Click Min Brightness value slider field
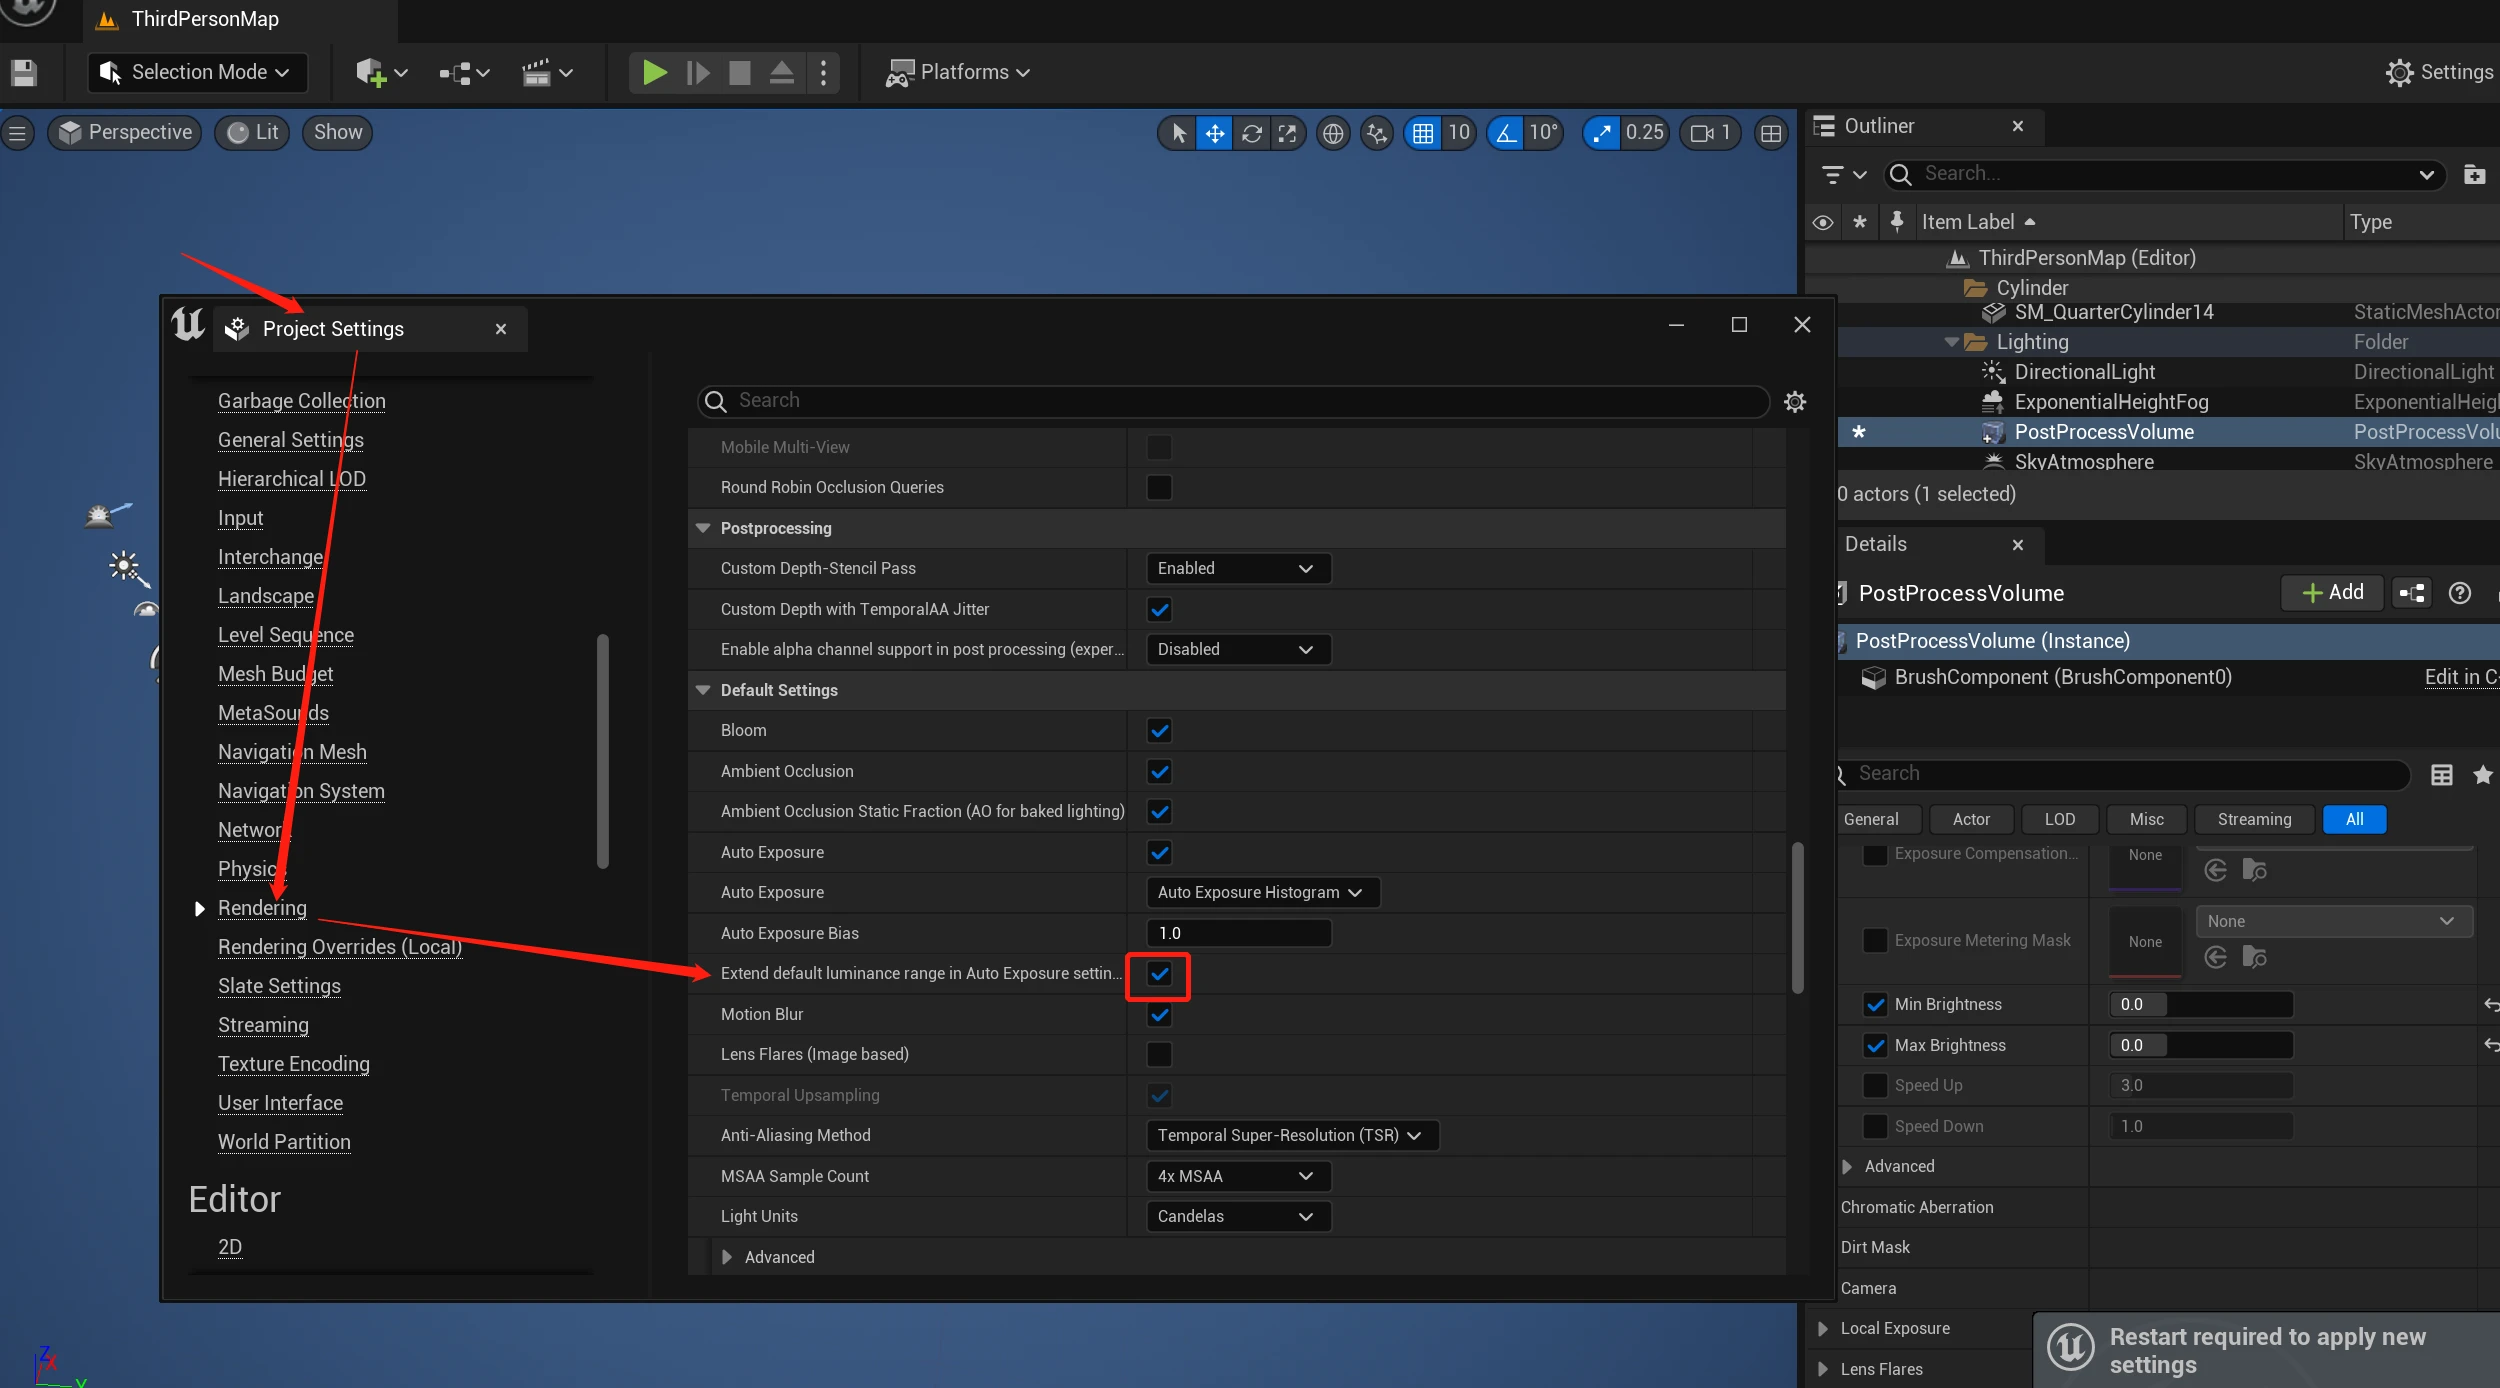The width and height of the screenshot is (2500, 1388). 2200,1005
